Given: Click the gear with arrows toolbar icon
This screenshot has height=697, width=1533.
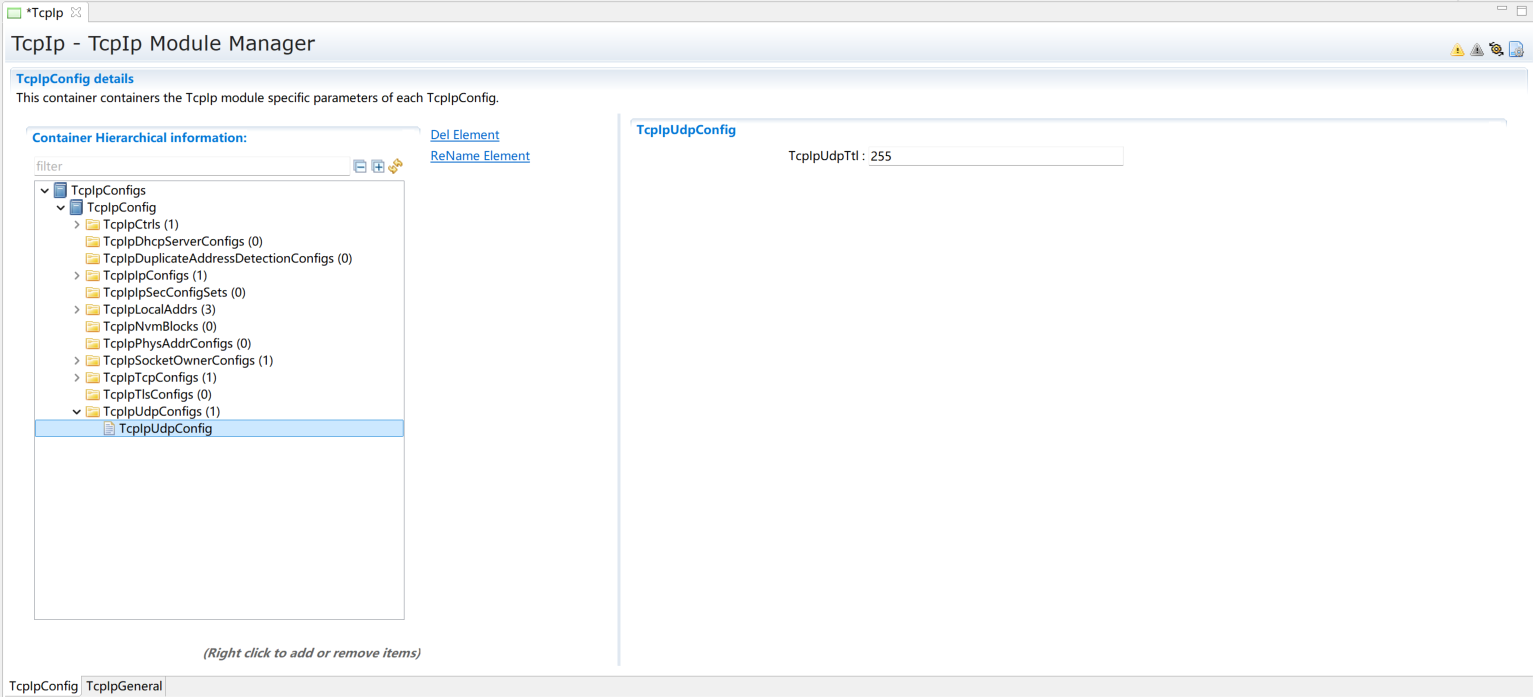Looking at the screenshot, I should pyautogui.click(x=1496, y=49).
